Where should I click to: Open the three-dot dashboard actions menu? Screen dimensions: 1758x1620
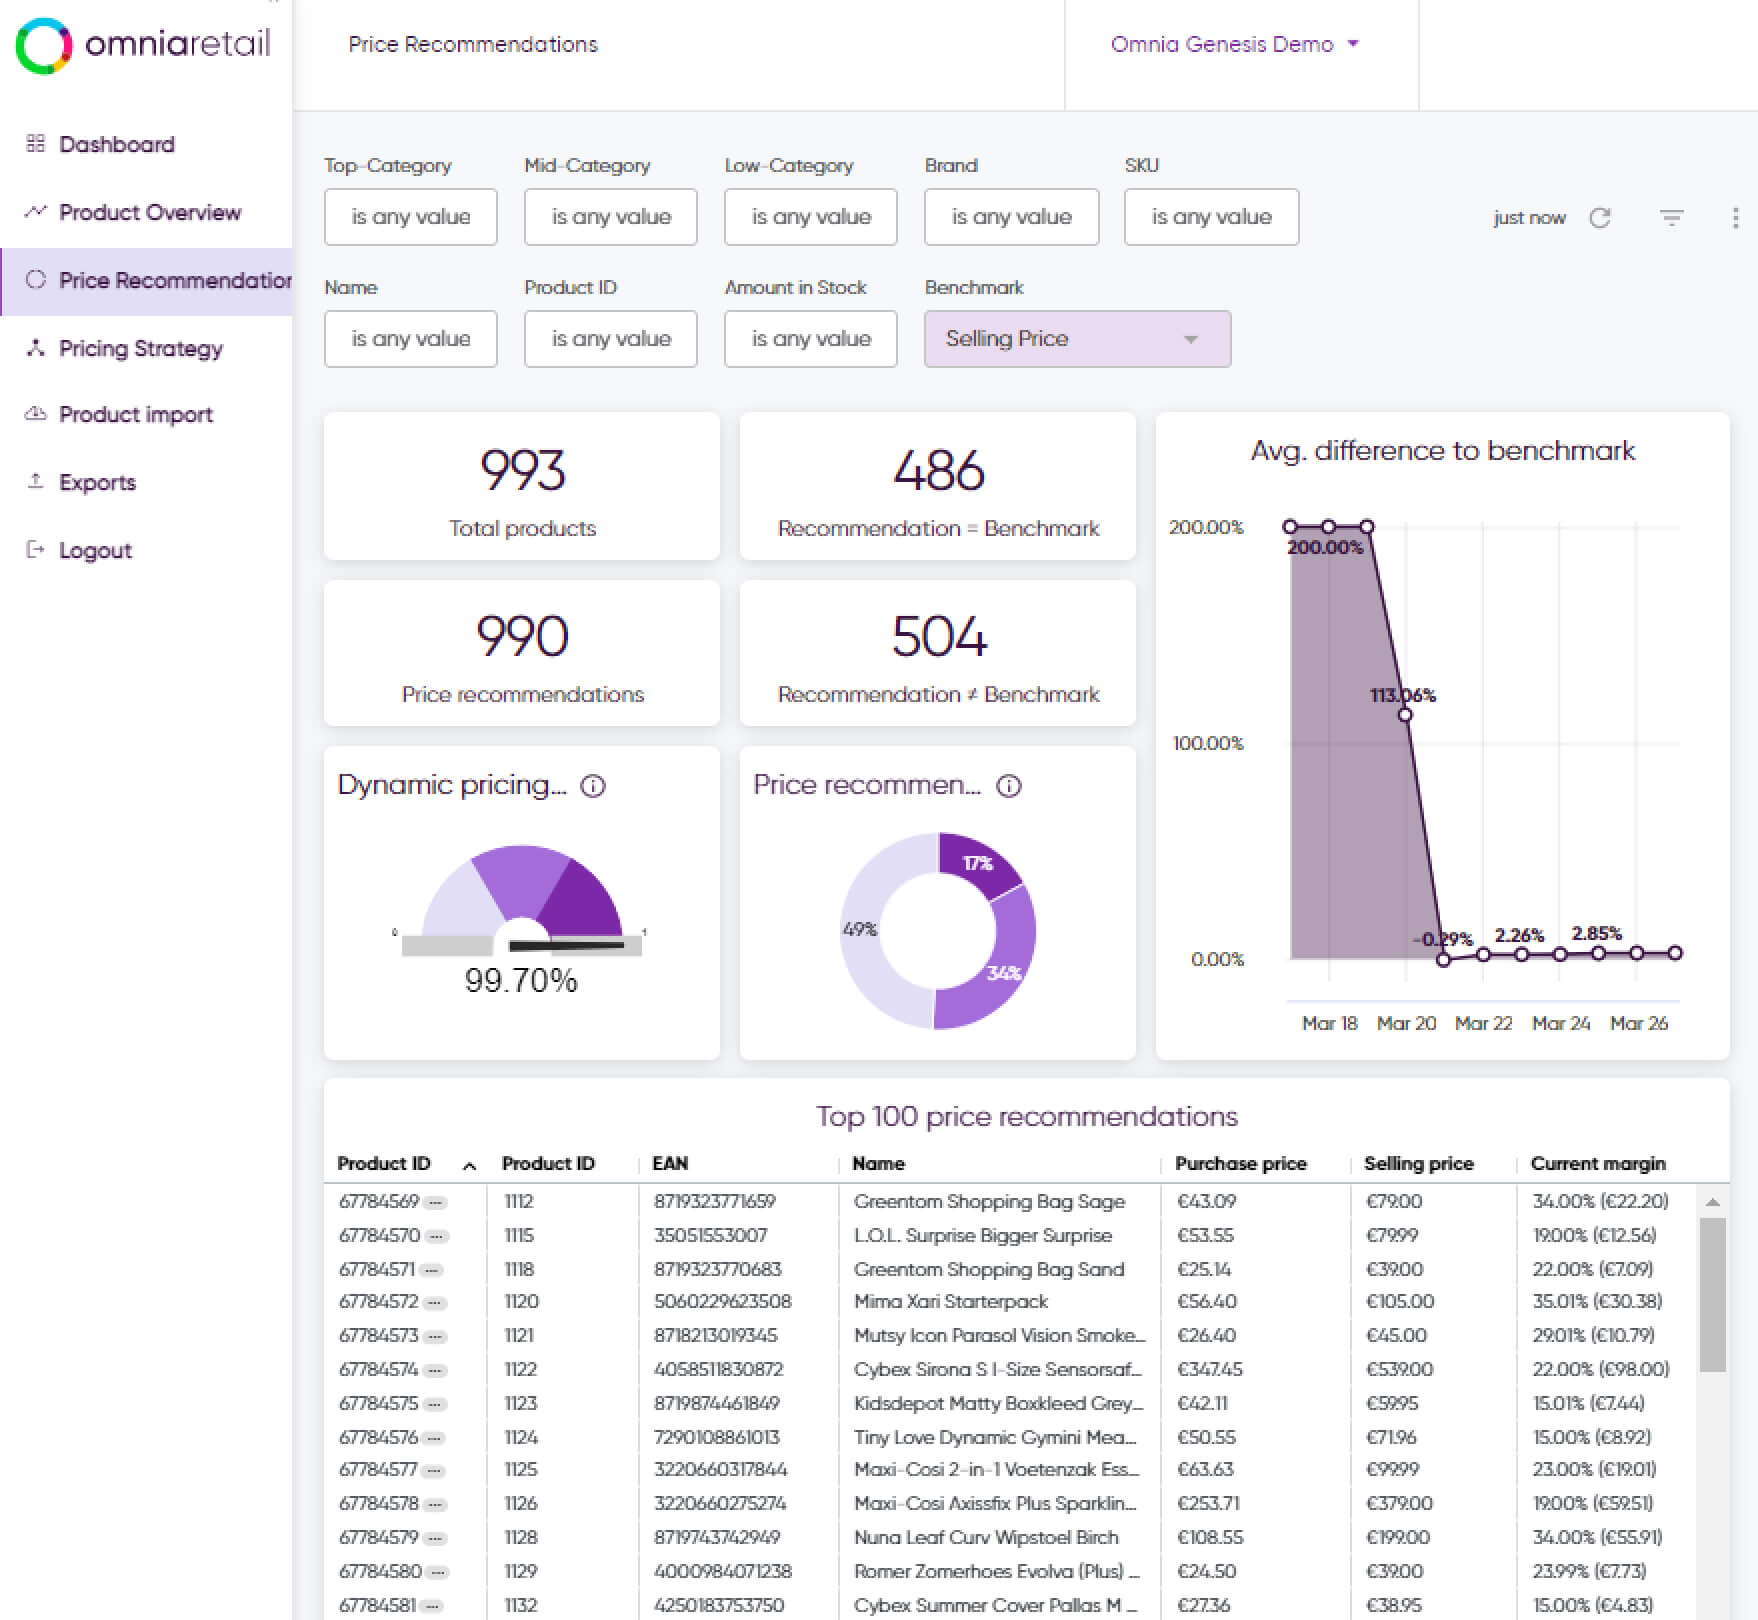tap(1735, 218)
